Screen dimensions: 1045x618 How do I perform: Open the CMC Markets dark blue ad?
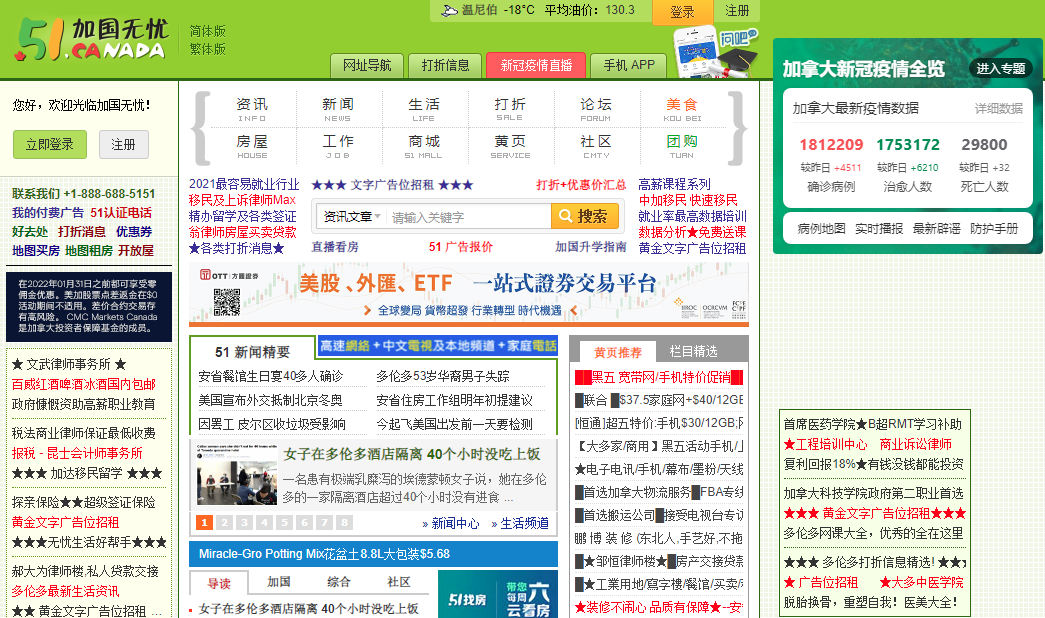[x=89, y=306]
